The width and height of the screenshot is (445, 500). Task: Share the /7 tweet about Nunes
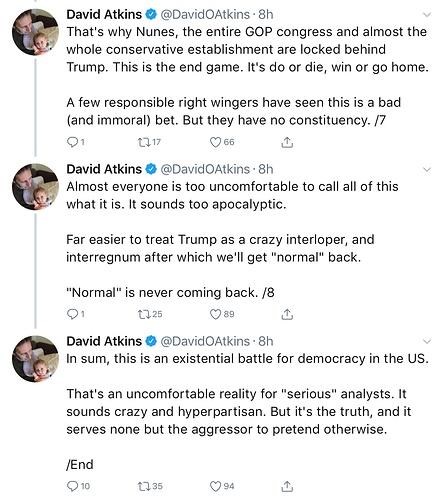click(x=287, y=142)
